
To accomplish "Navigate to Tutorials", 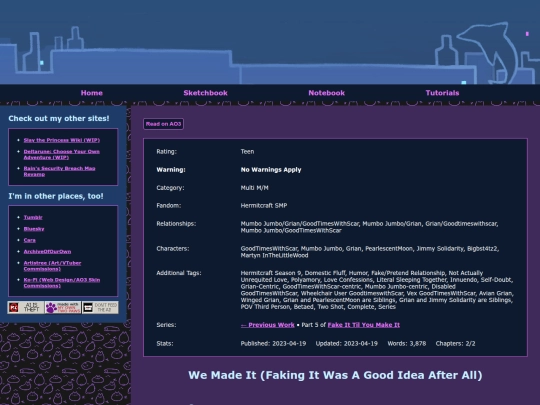I will pos(442,93).
